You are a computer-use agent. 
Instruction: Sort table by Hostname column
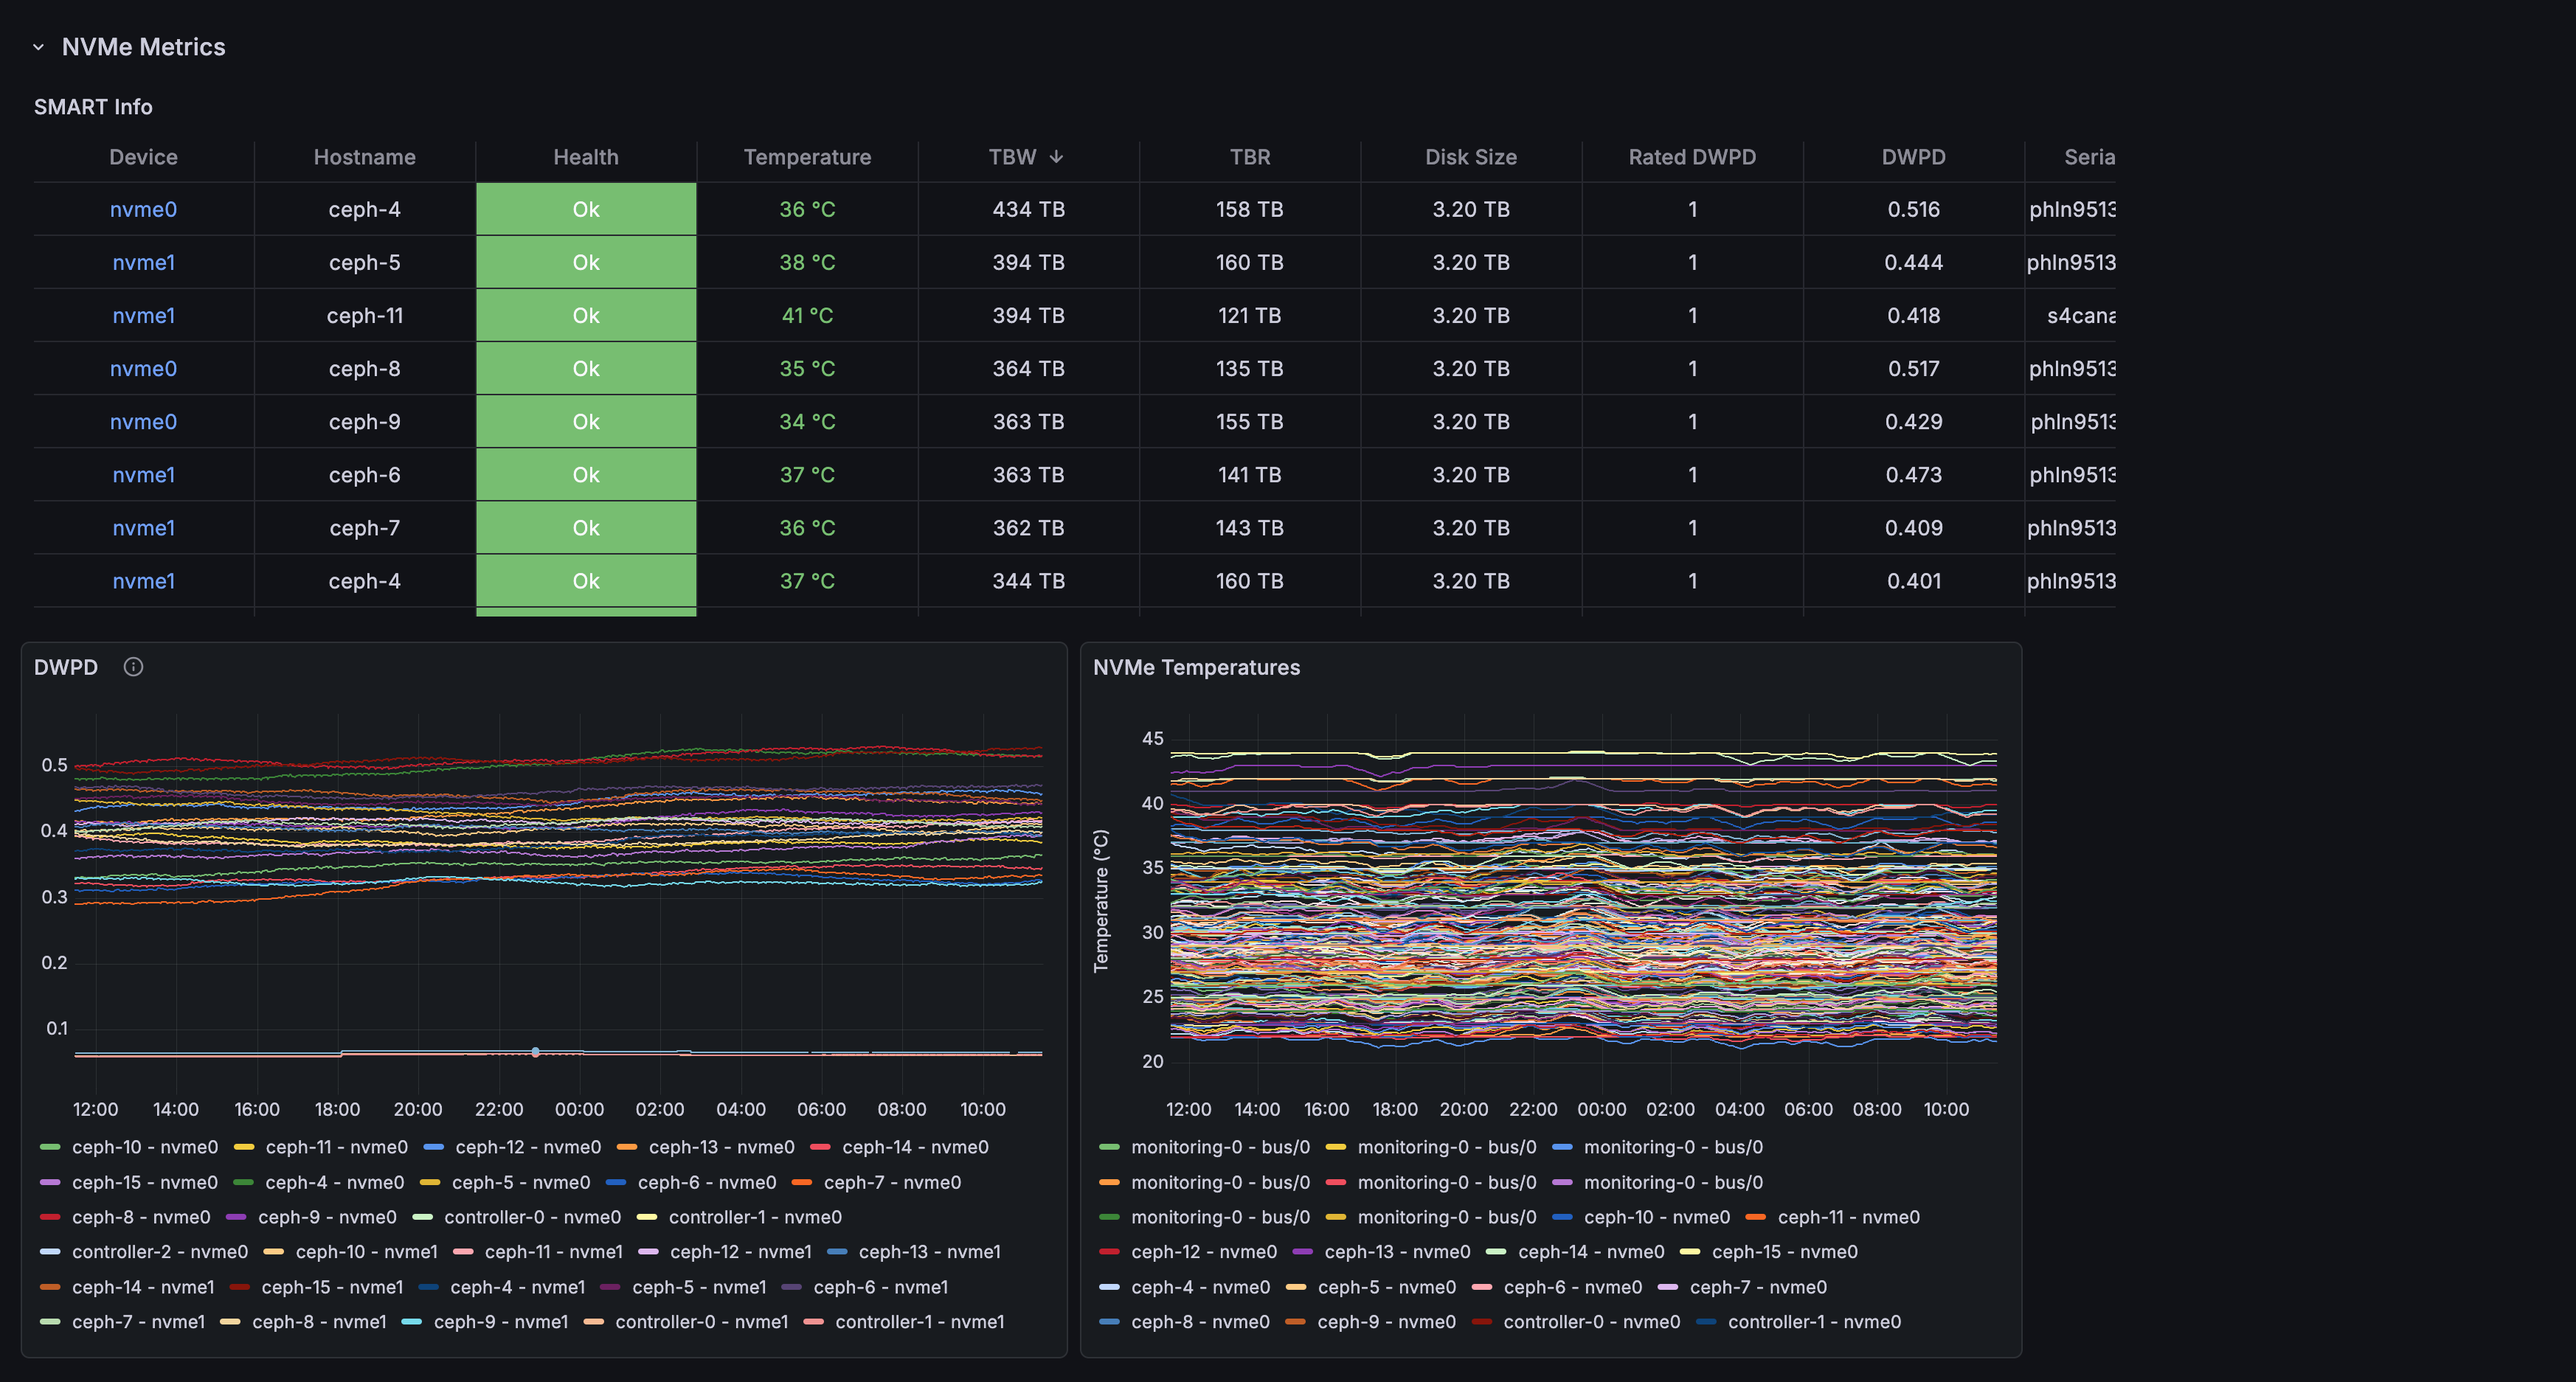point(364,157)
